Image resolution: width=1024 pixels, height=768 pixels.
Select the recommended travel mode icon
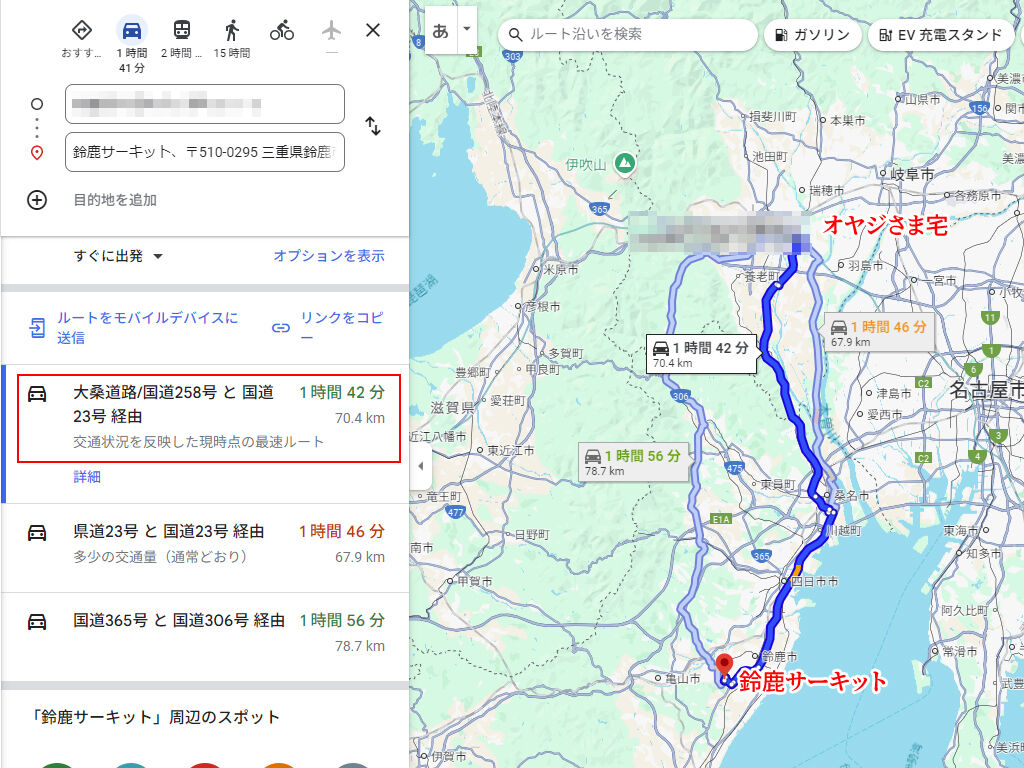point(81,30)
